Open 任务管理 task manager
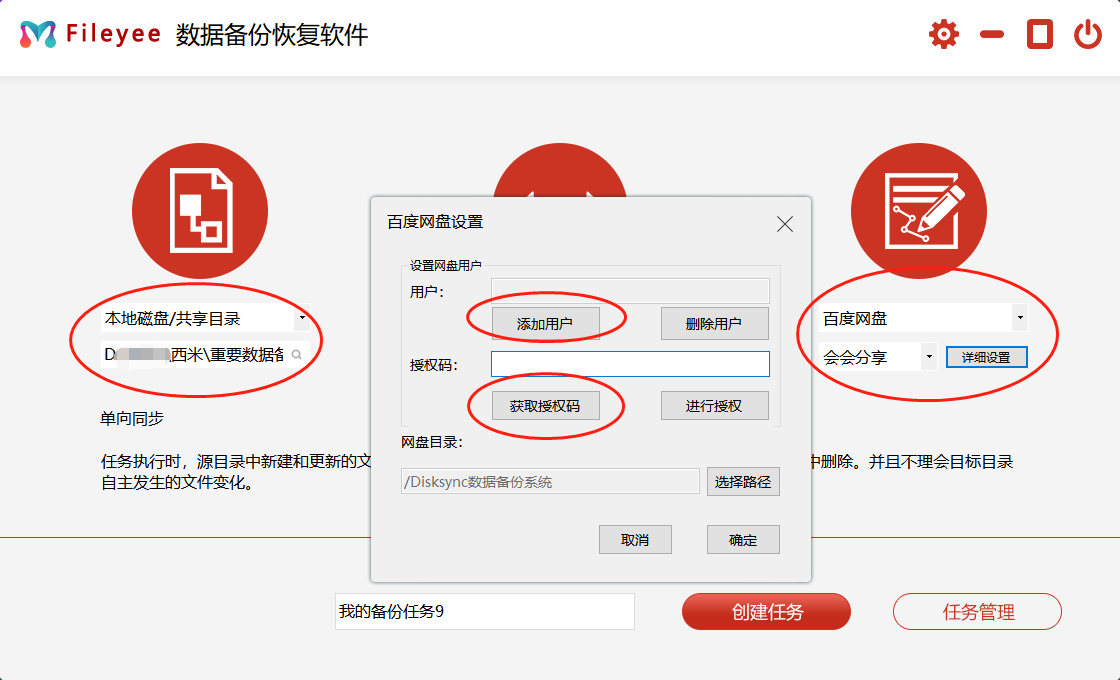 (x=977, y=612)
